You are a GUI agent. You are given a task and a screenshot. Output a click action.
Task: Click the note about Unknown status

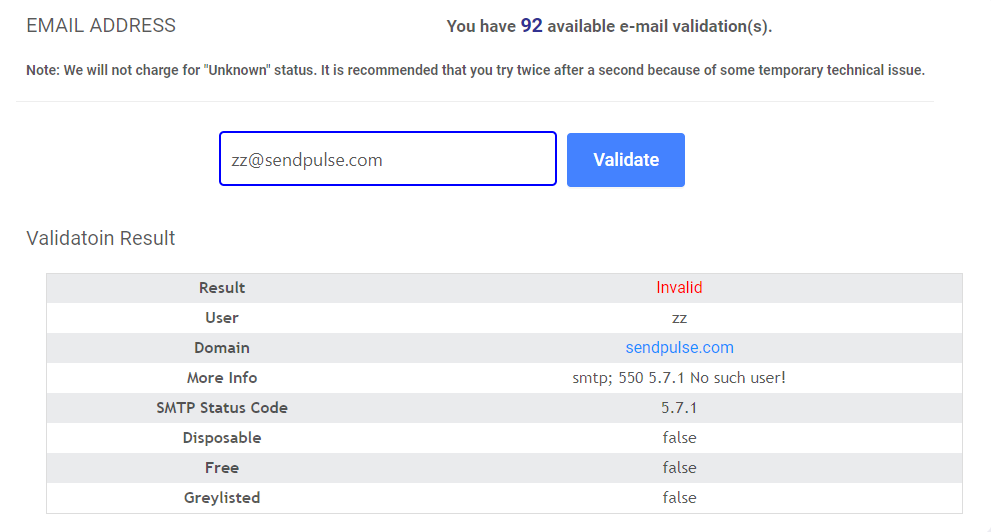pyautogui.click(x=475, y=71)
